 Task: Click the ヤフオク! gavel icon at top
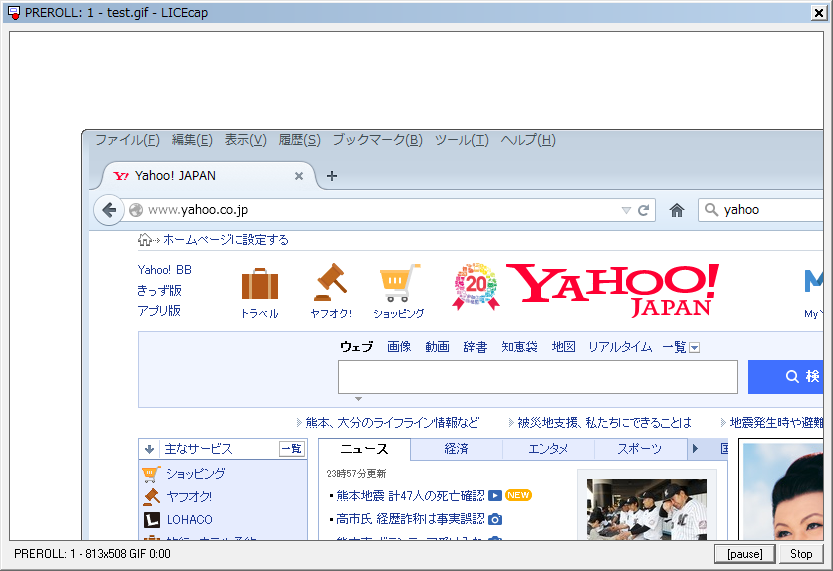[330, 282]
